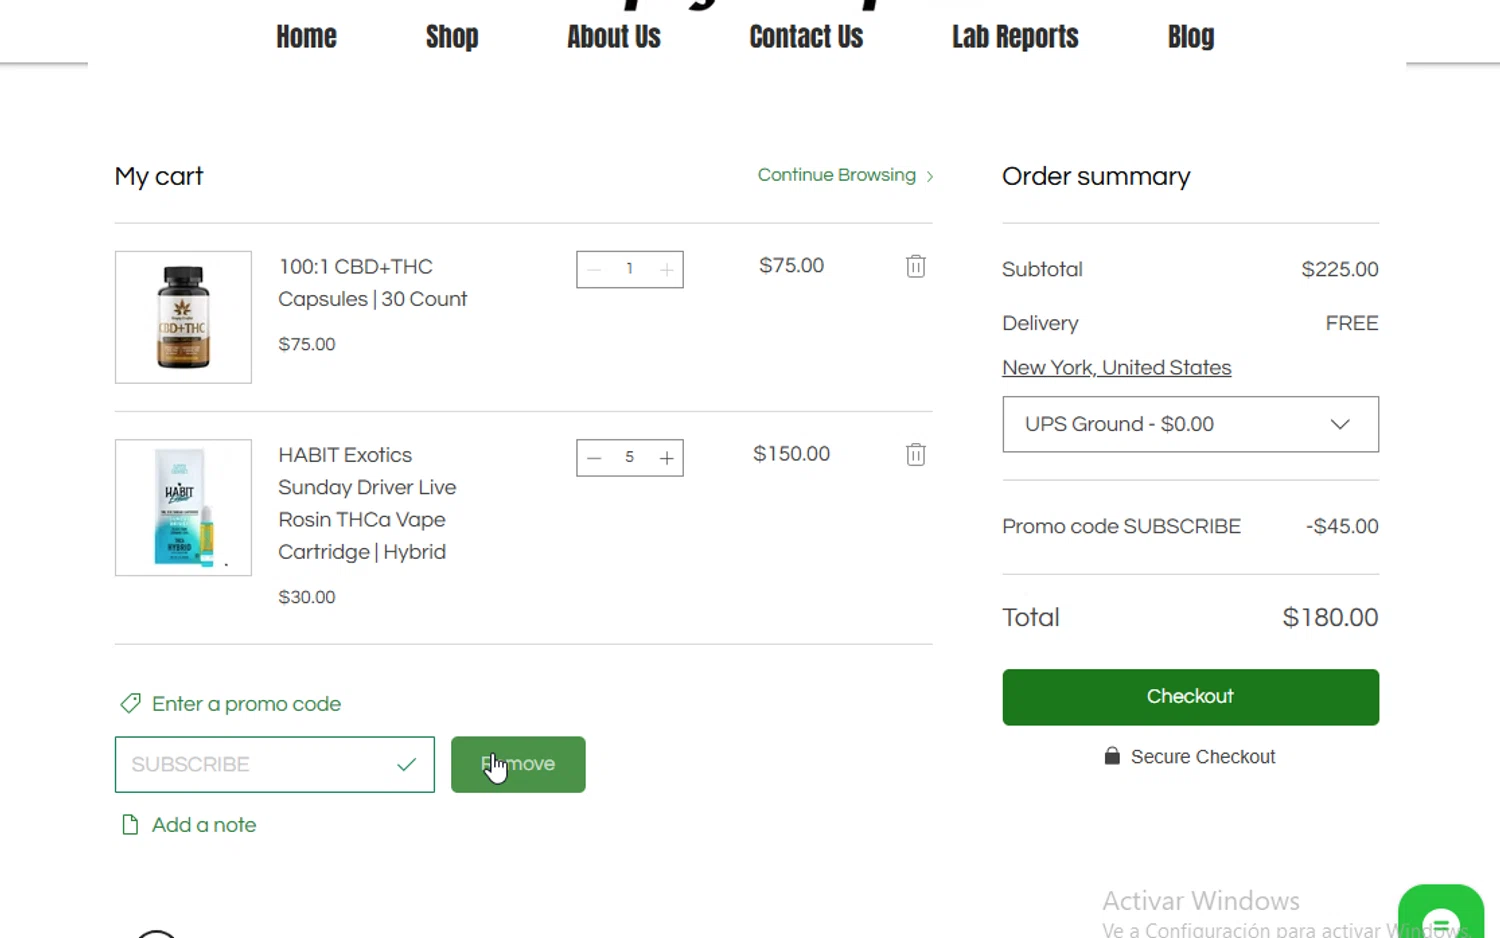Click the promo discount -$45.00

tap(1342, 527)
